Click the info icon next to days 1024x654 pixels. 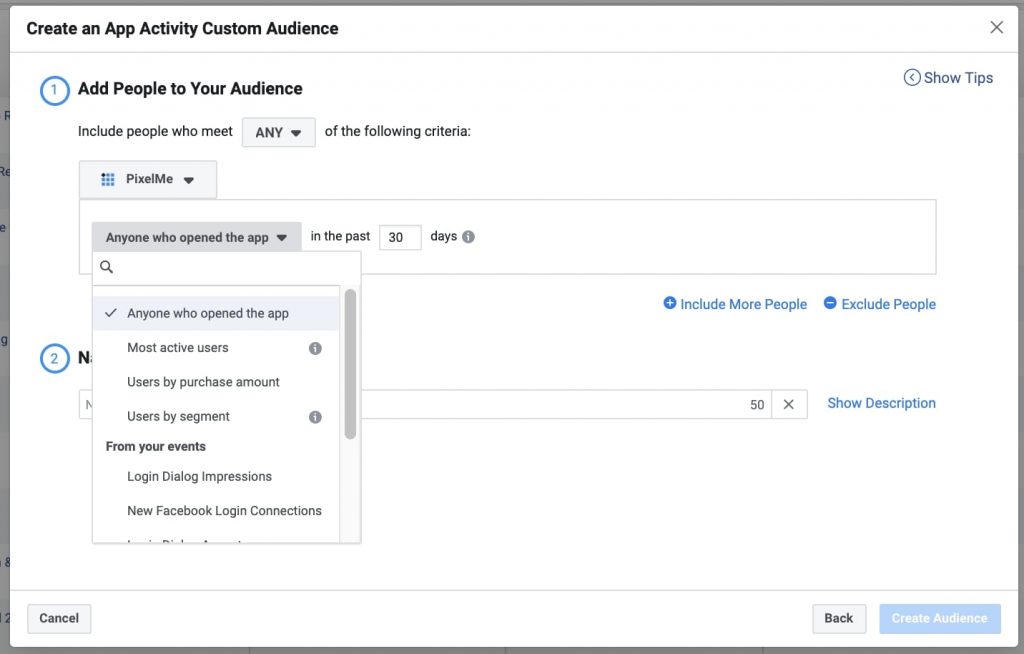pyautogui.click(x=468, y=238)
